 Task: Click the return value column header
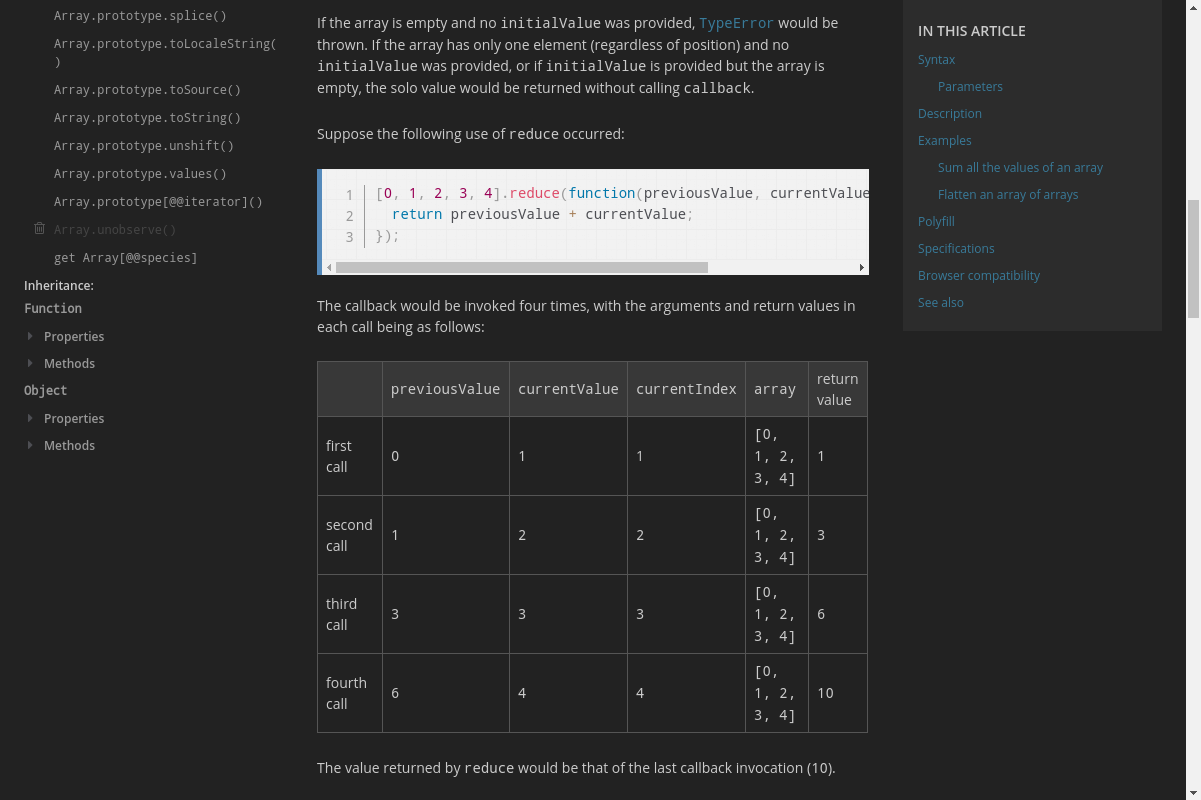coord(837,389)
